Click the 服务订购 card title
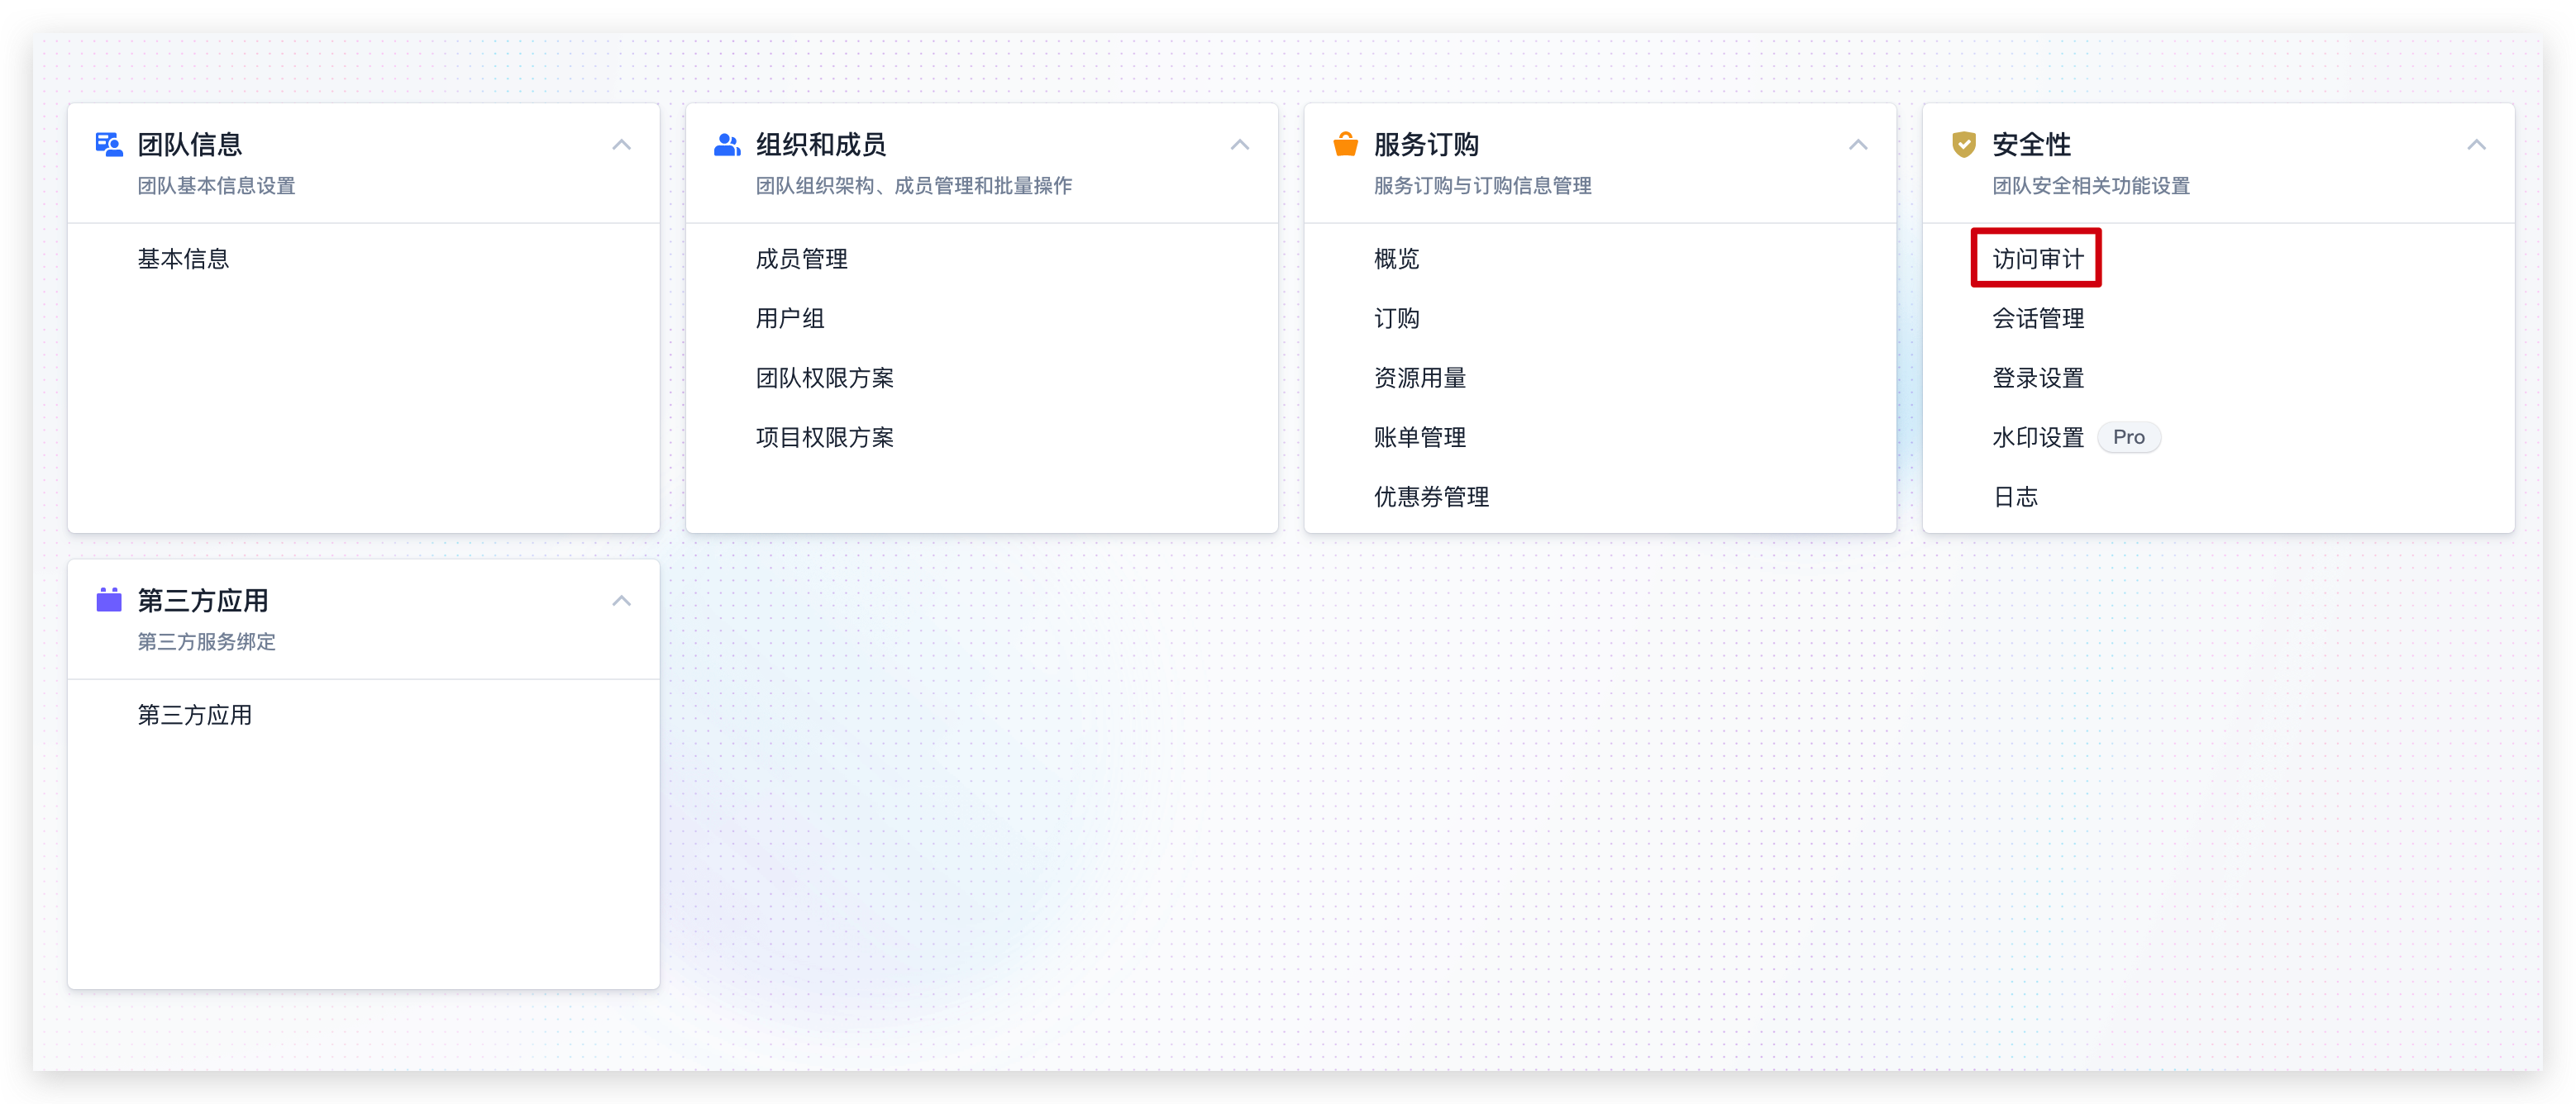This screenshot has height=1104, width=2576. point(1425,145)
